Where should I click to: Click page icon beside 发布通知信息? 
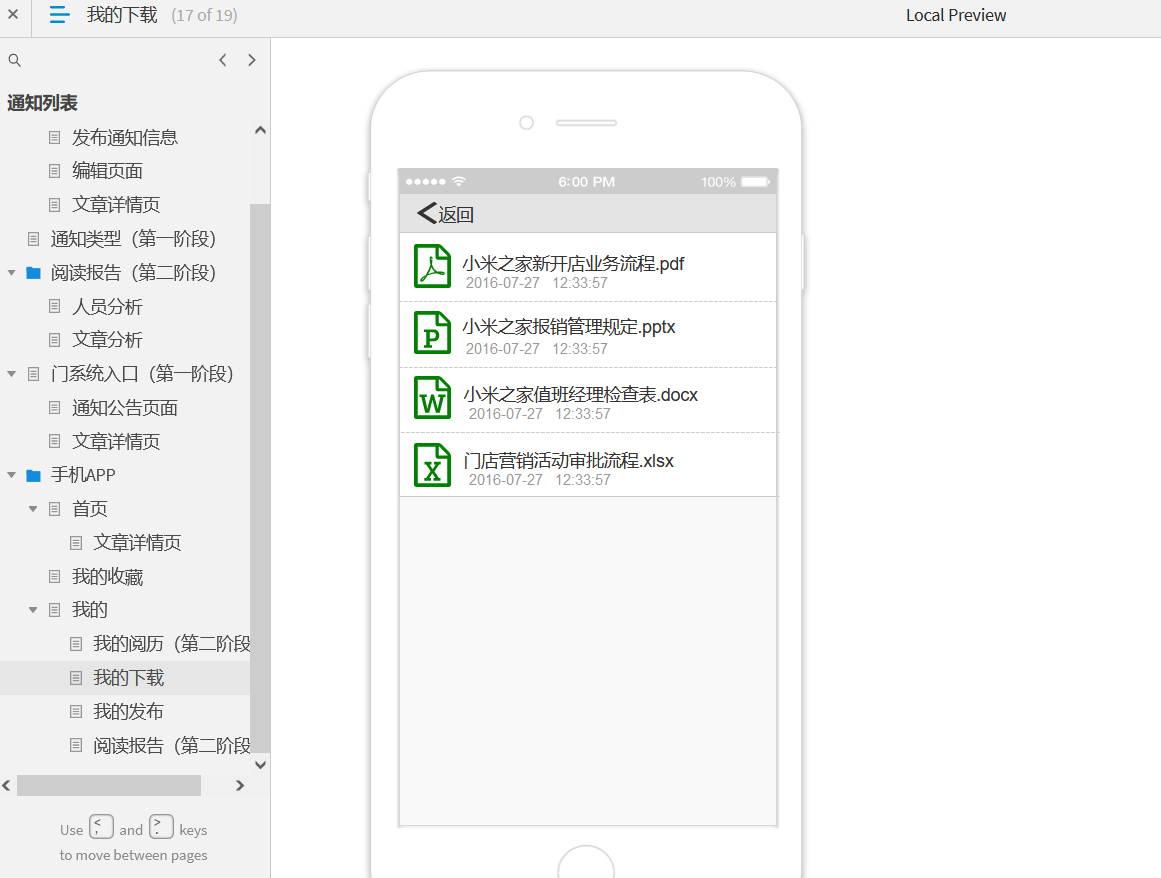click(54, 138)
